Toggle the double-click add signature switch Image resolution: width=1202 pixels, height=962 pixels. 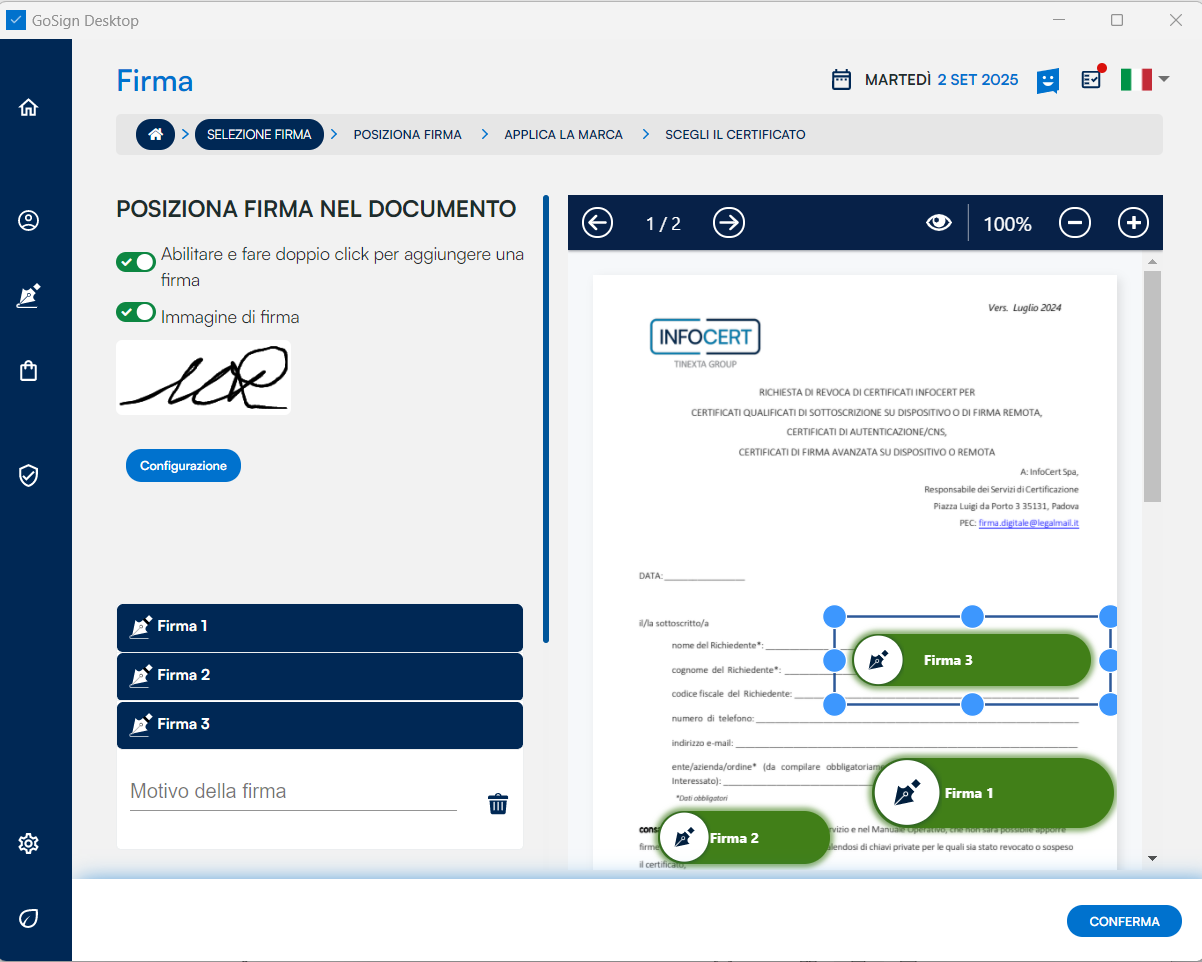[x=136, y=262]
